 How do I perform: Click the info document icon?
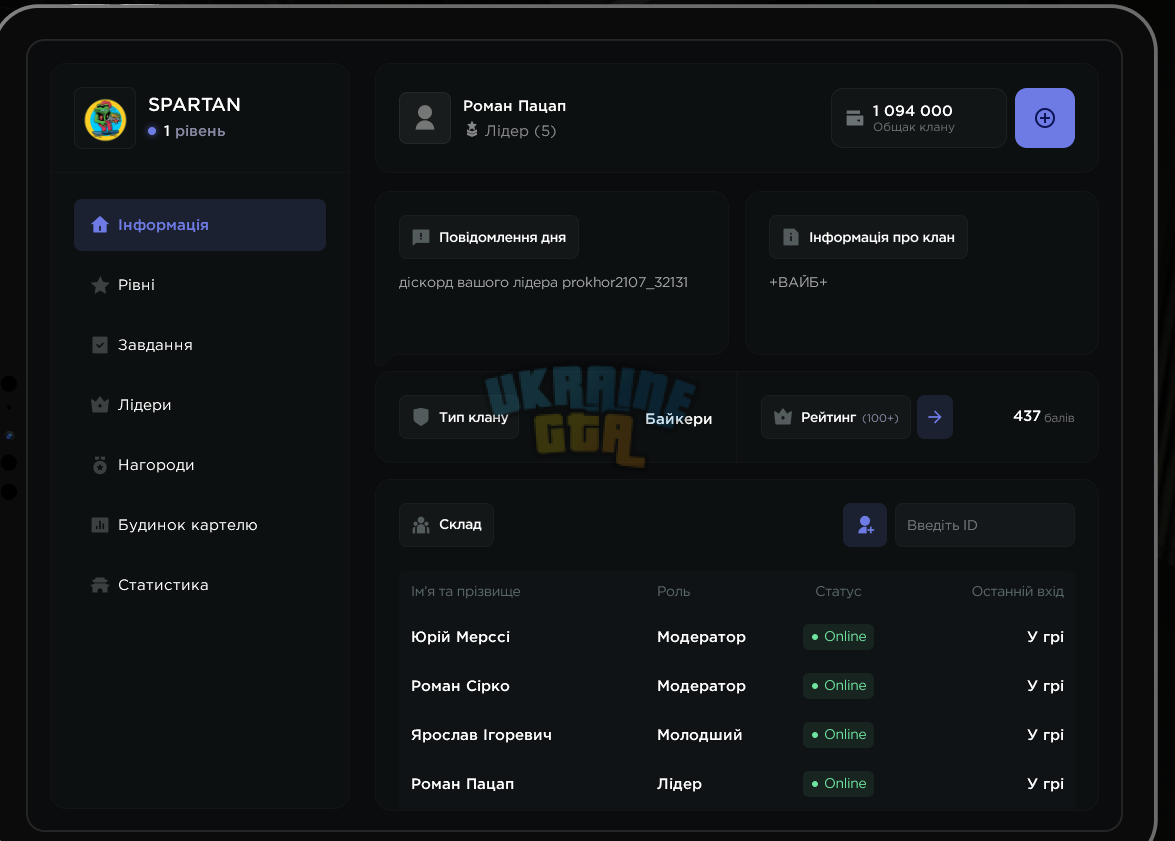[791, 237]
